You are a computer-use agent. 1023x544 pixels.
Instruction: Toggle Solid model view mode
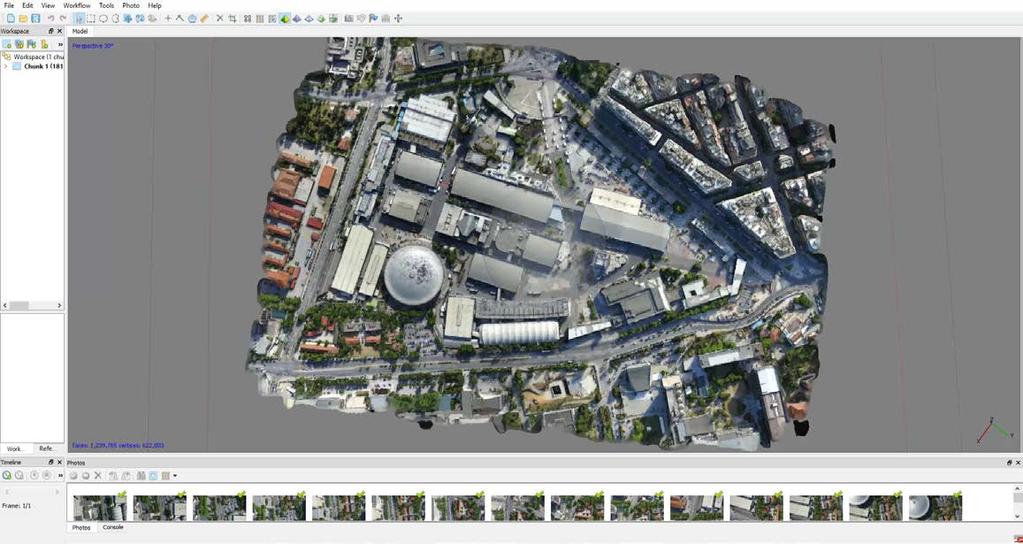[x=297, y=18]
